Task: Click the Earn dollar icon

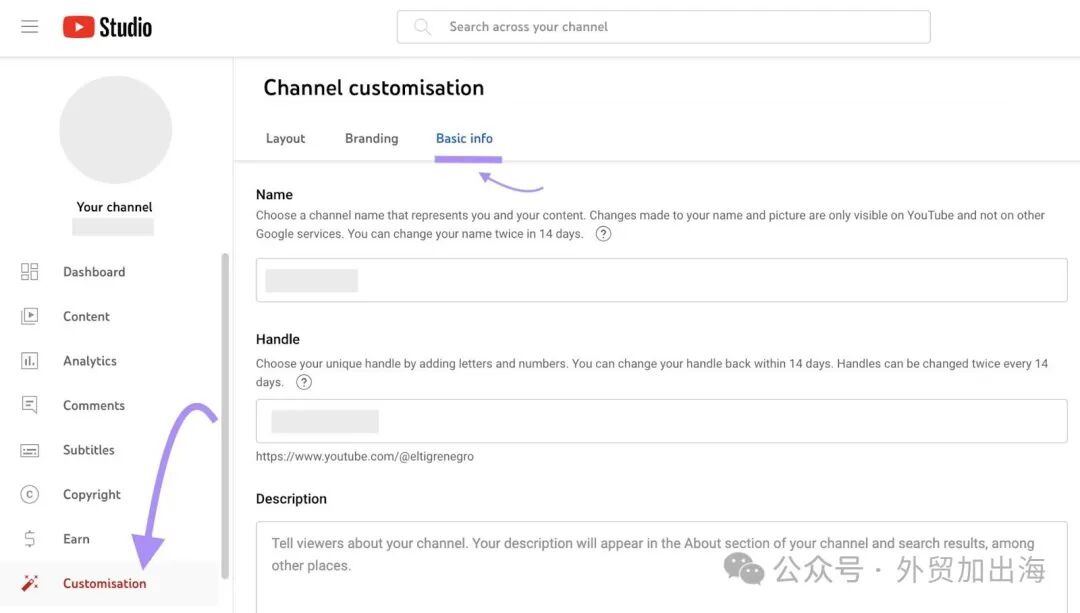Action: point(30,539)
